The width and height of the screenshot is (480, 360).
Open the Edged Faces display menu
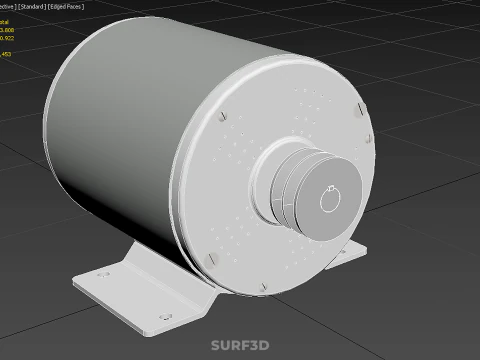(x=66, y=6)
